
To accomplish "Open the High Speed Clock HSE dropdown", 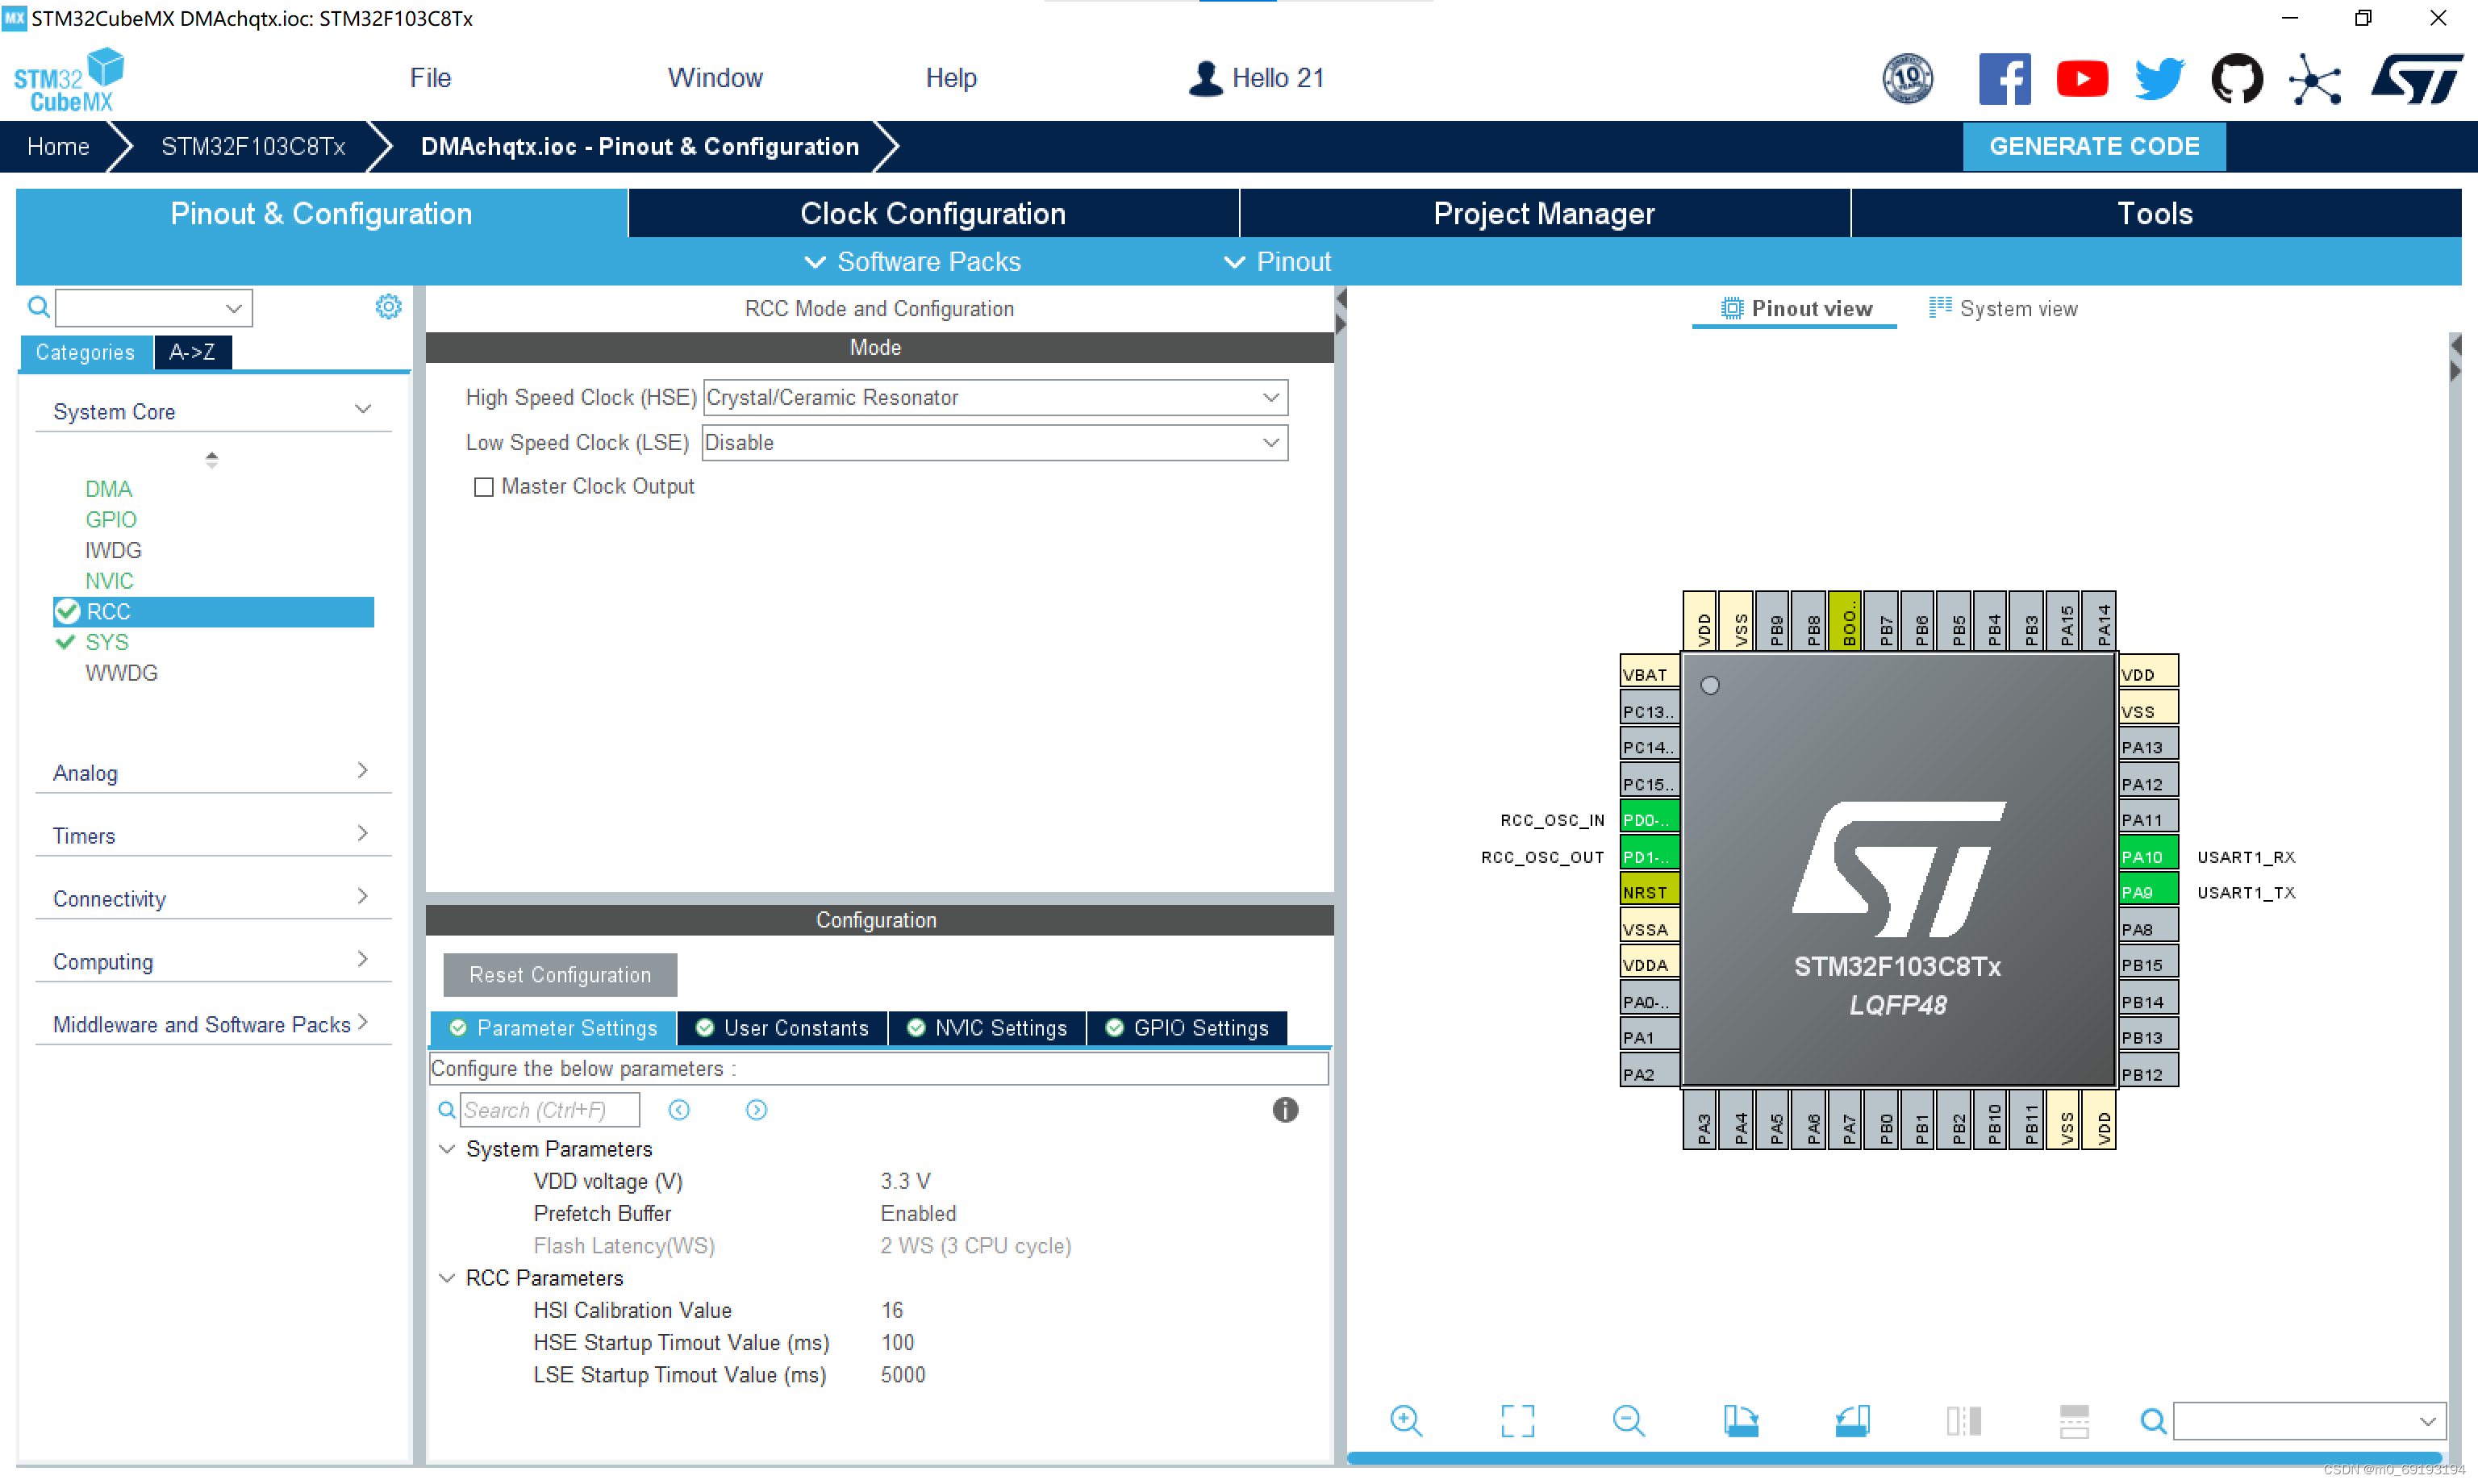I will [x=995, y=398].
